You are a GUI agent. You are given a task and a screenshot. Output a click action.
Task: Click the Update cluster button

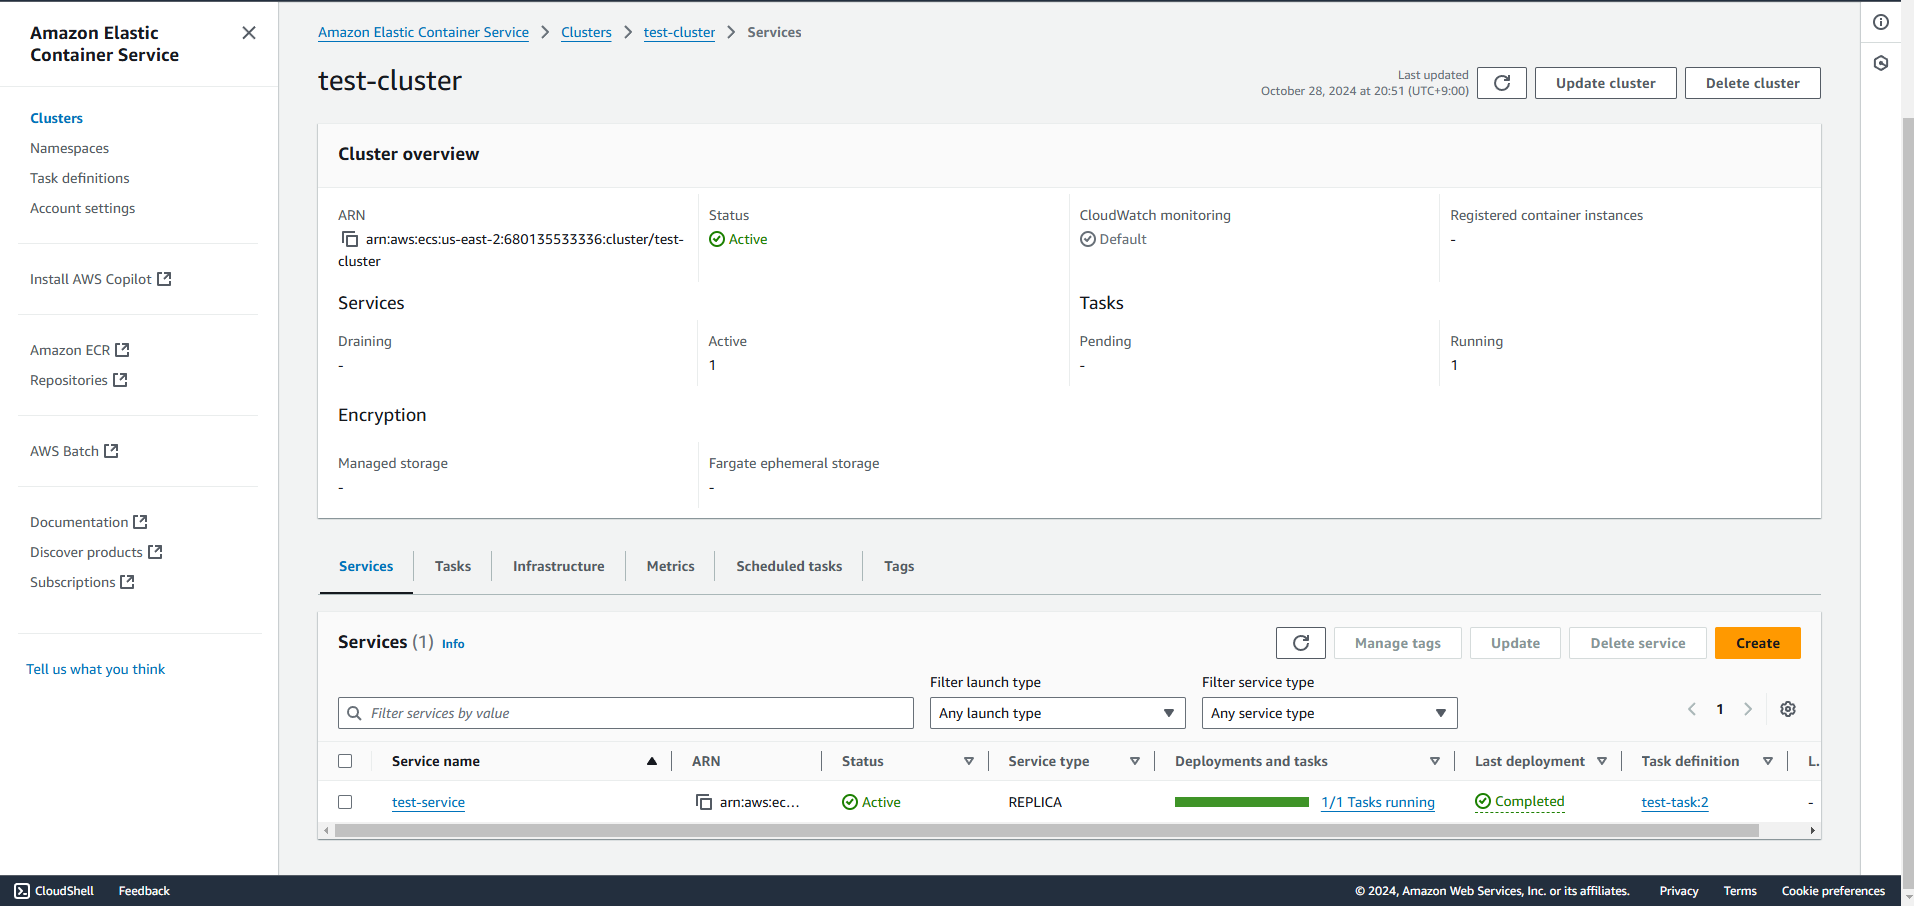[x=1606, y=83]
